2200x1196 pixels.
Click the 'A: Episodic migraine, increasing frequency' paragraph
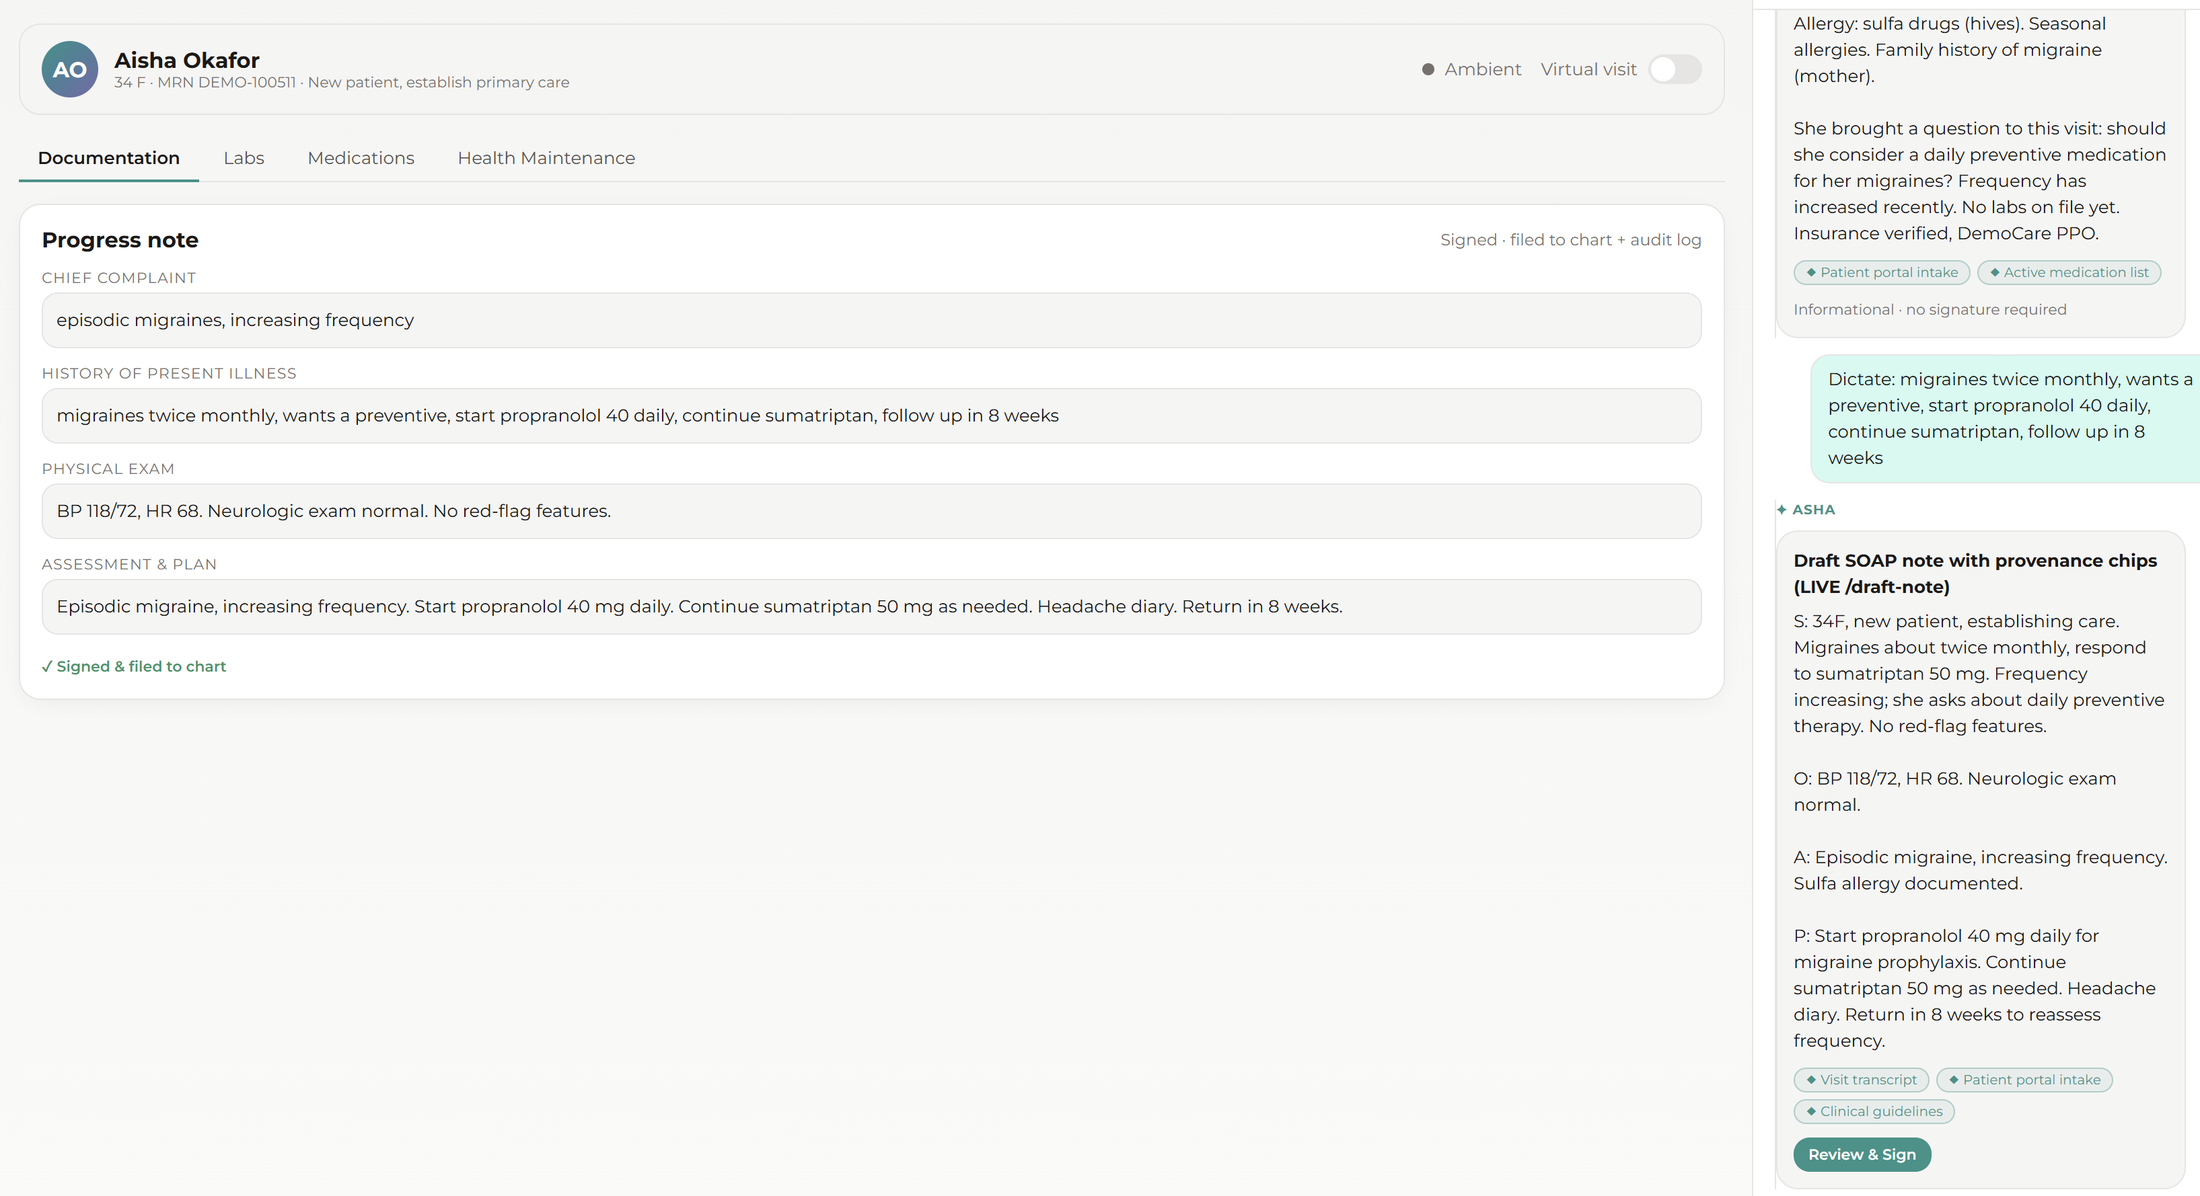[x=1980, y=870]
